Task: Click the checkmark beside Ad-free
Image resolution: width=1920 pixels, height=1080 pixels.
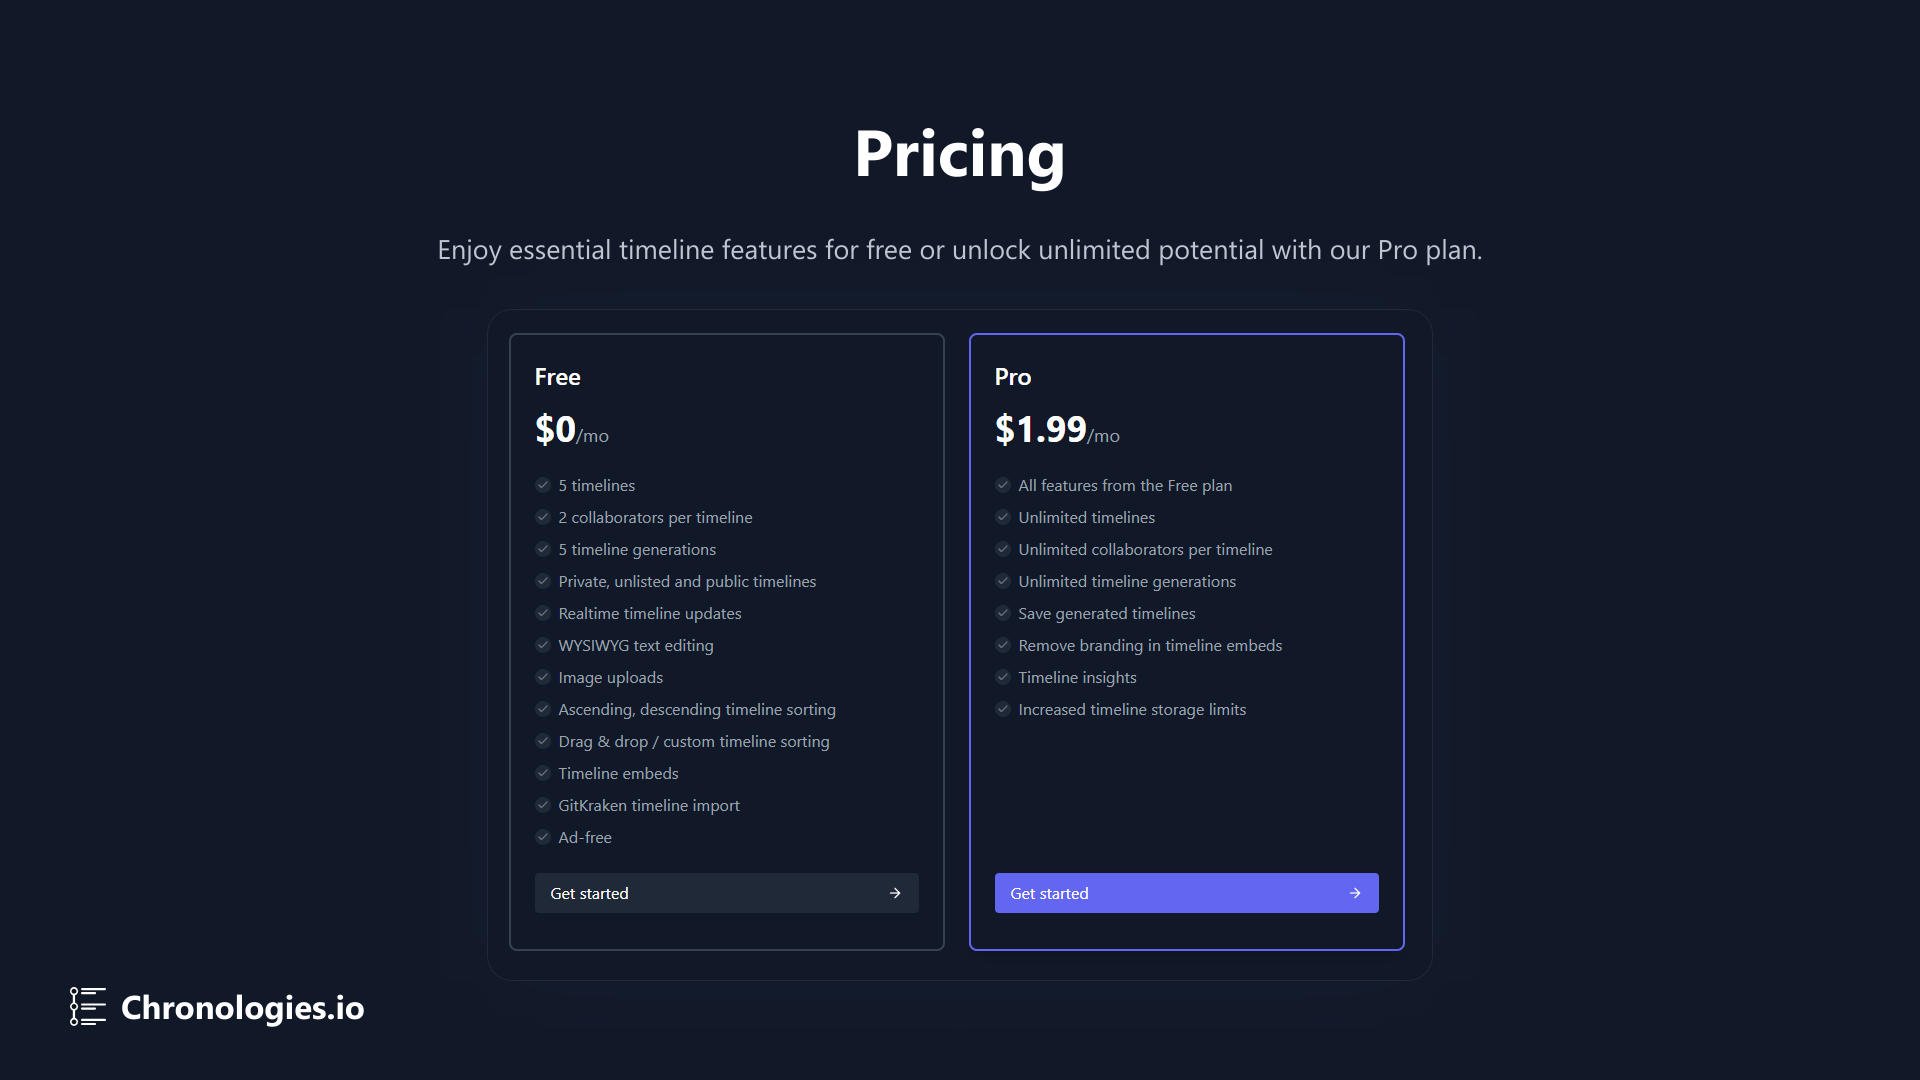Action: (x=543, y=837)
